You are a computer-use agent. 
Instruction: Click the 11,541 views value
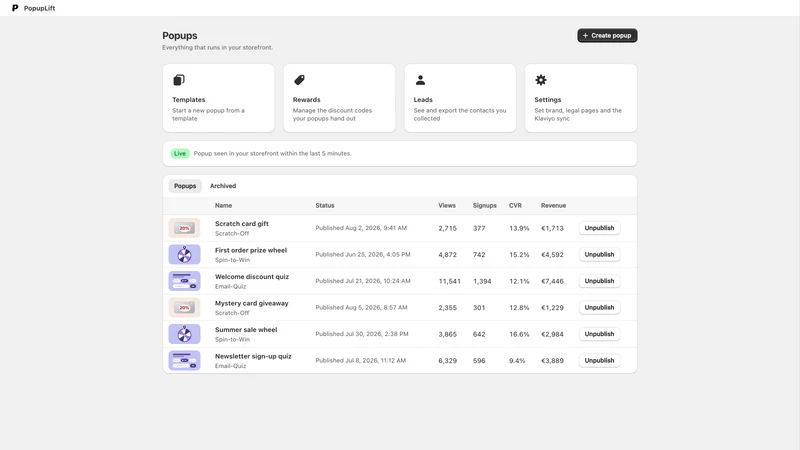[449, 281]
